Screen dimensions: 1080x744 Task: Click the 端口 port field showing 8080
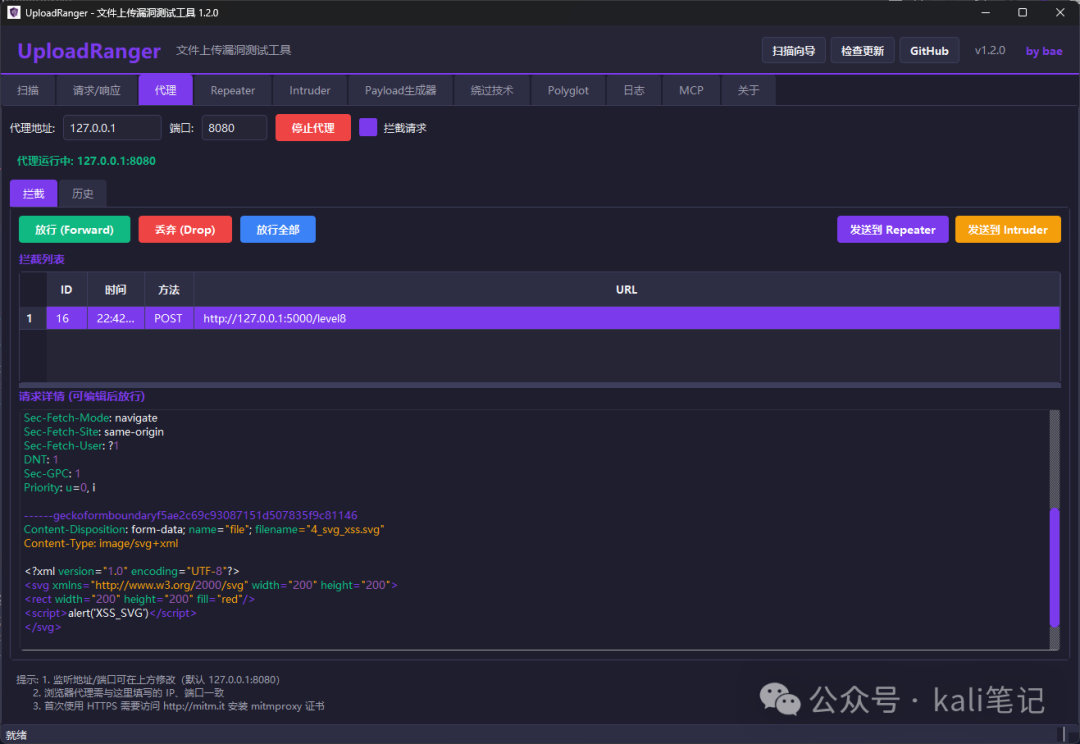pyautogui.click(x=234, y=127)
